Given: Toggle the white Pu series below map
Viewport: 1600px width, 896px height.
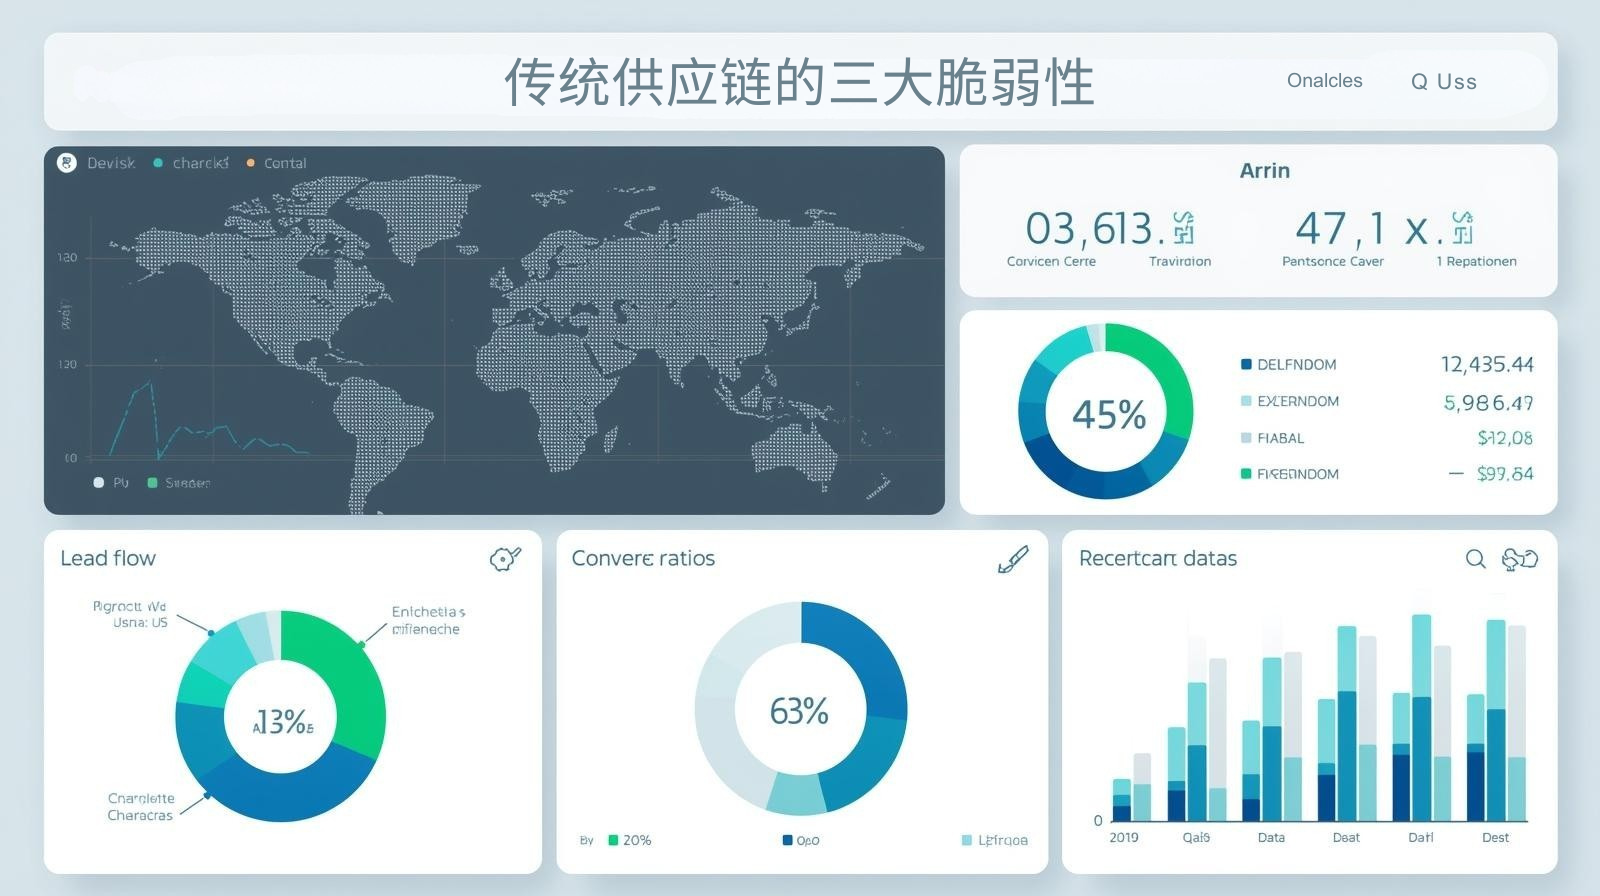Looking at the screenshot, I should click(x=98, y=483).
